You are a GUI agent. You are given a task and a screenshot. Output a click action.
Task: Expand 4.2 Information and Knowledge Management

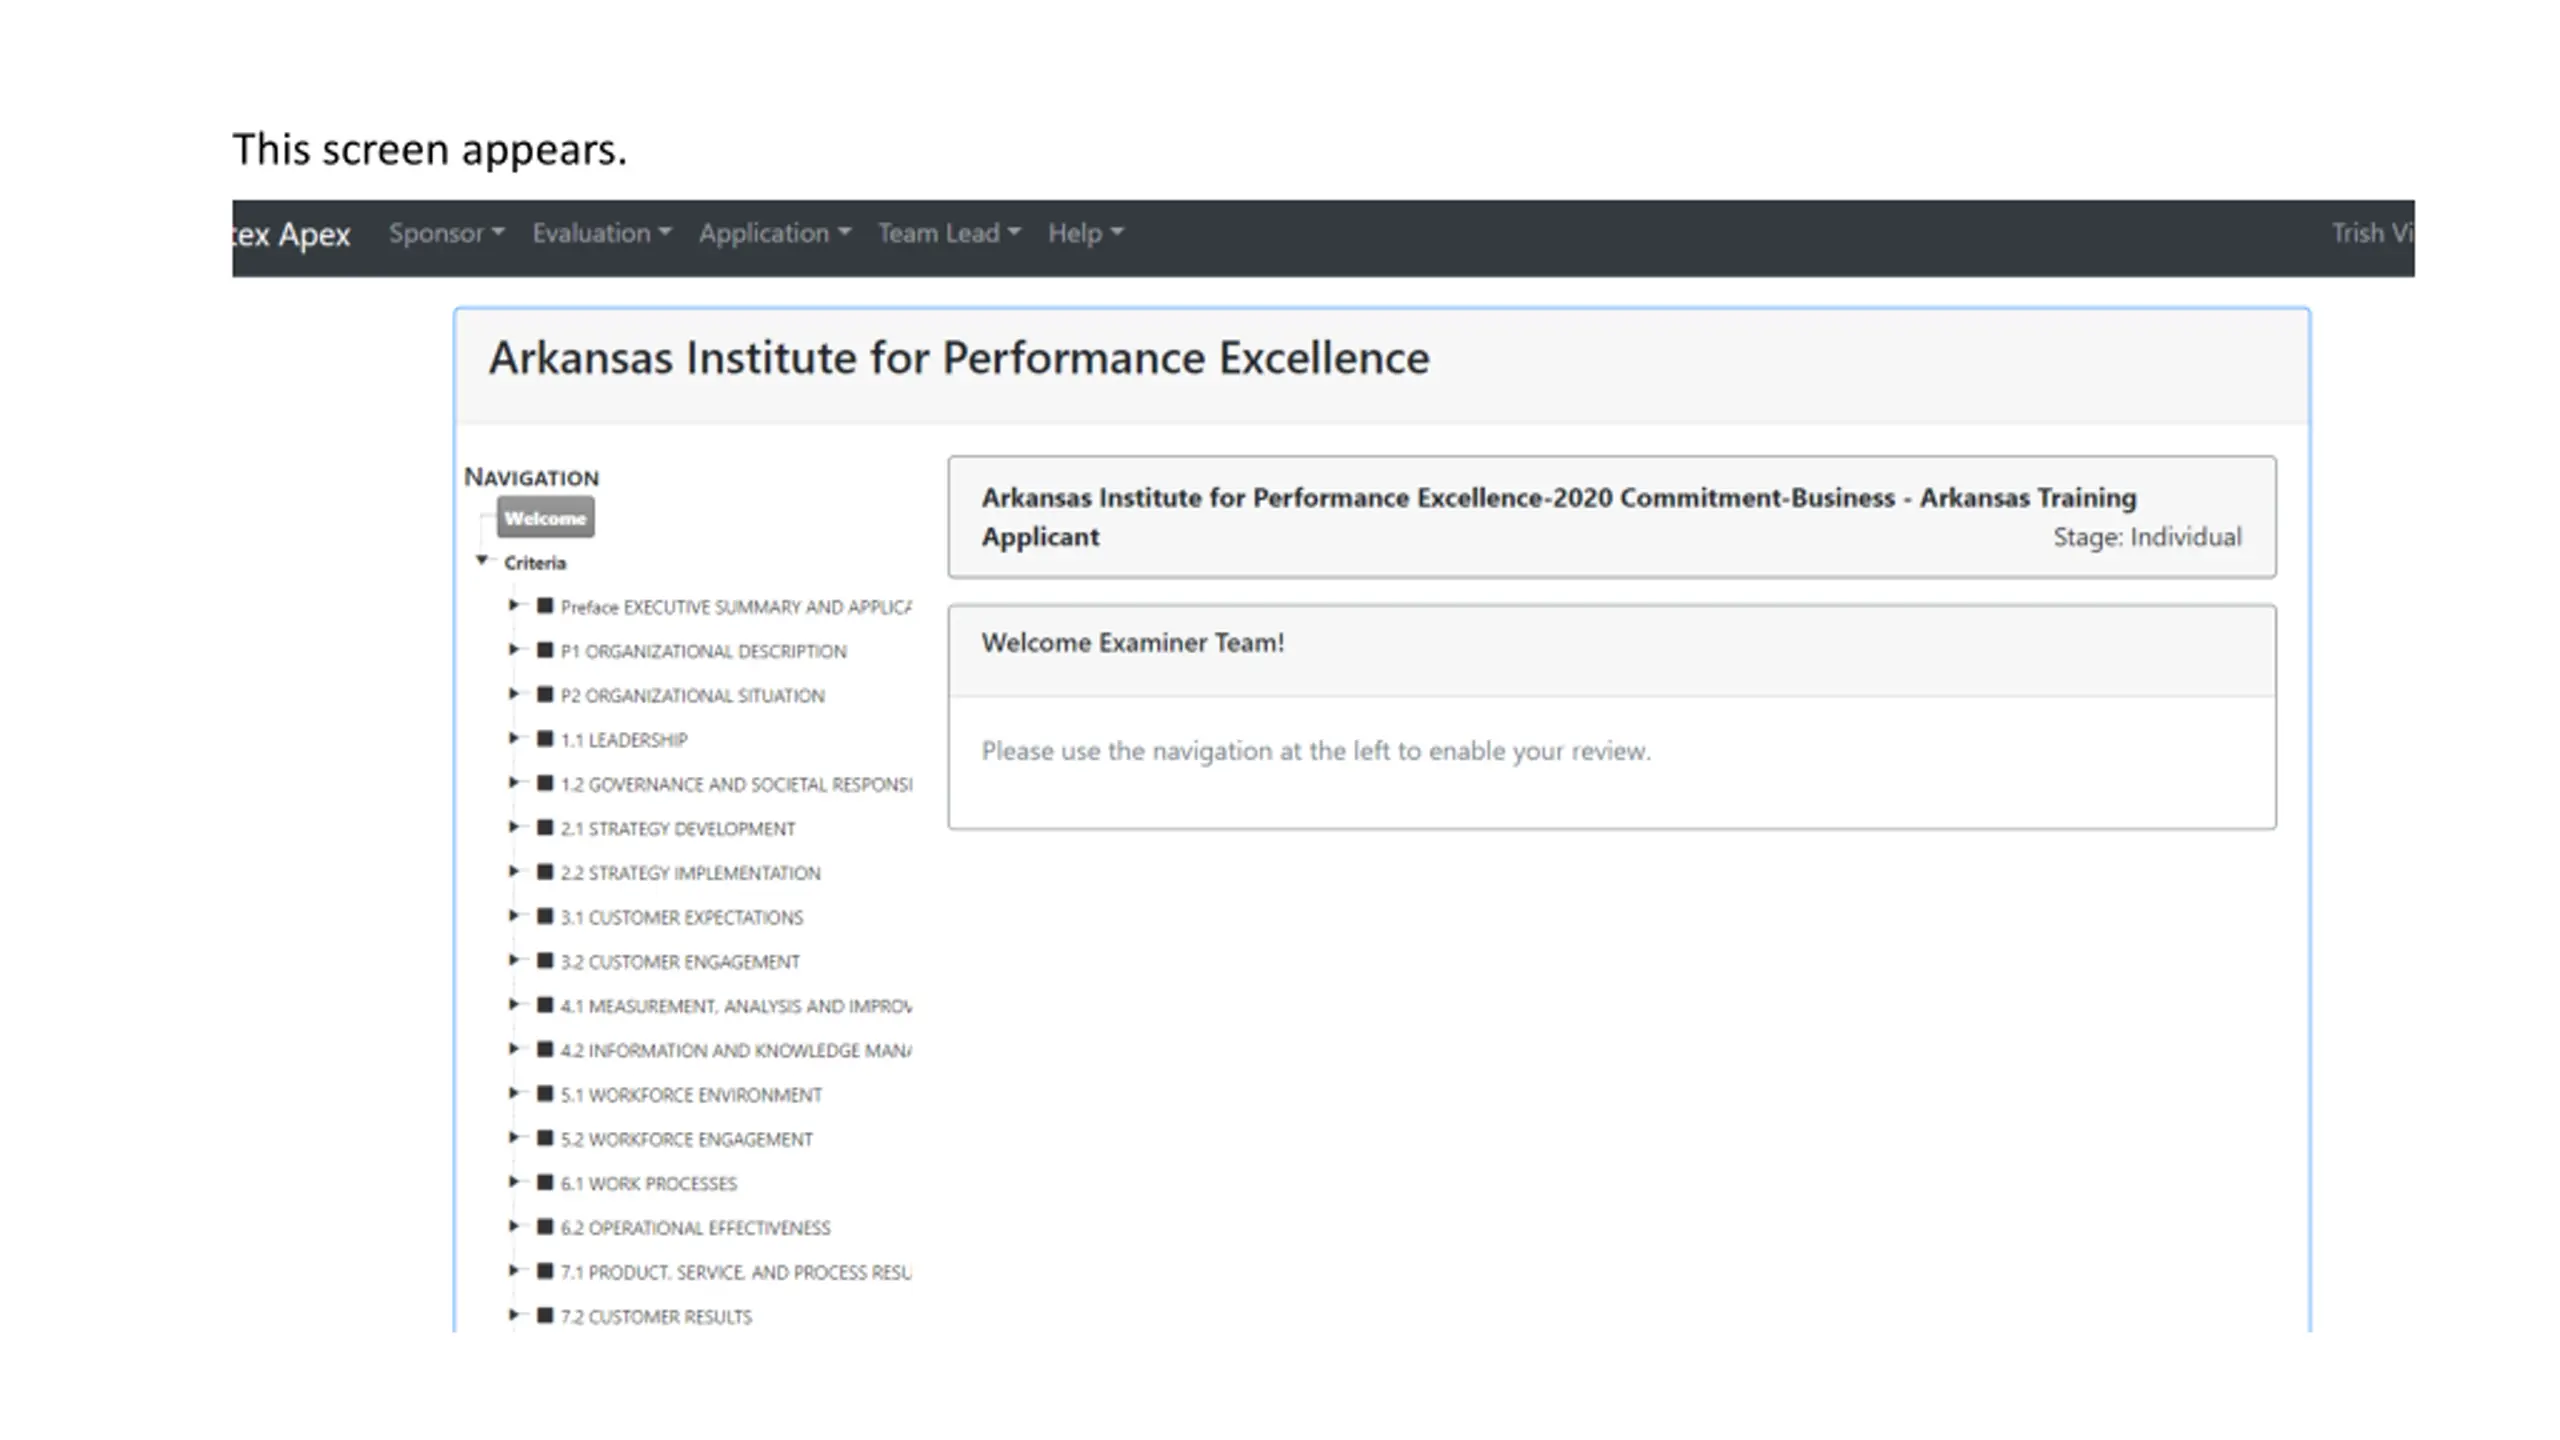click(513, 1049)
